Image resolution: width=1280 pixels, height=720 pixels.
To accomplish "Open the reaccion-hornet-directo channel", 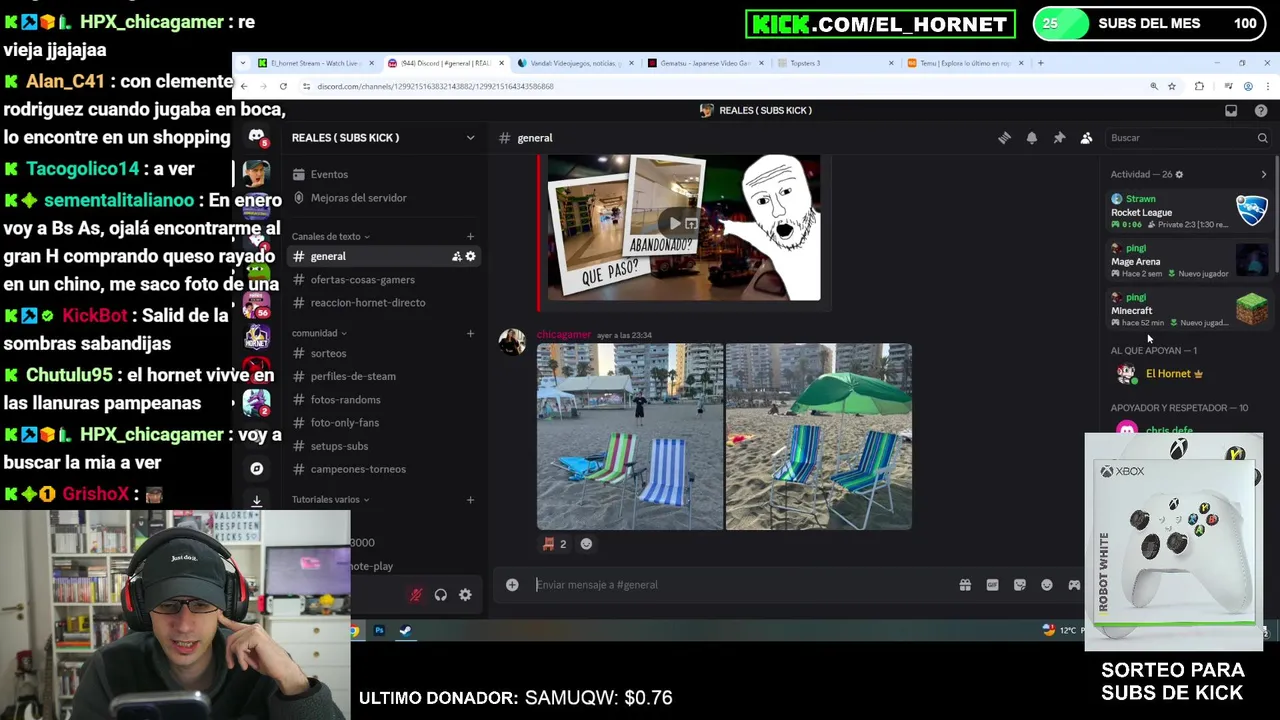I will coord(383,303).
